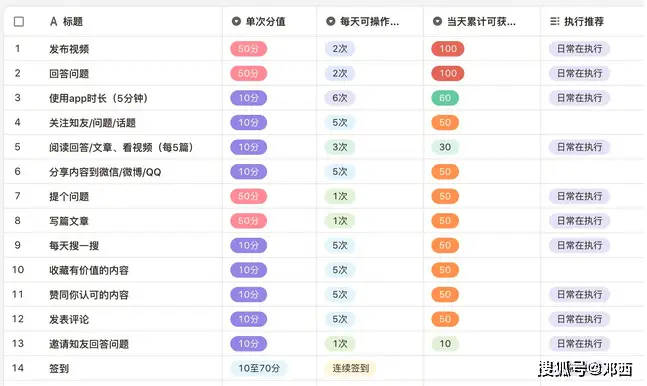Click the 50分 tag in 回答问题 row

pos(248,73)
